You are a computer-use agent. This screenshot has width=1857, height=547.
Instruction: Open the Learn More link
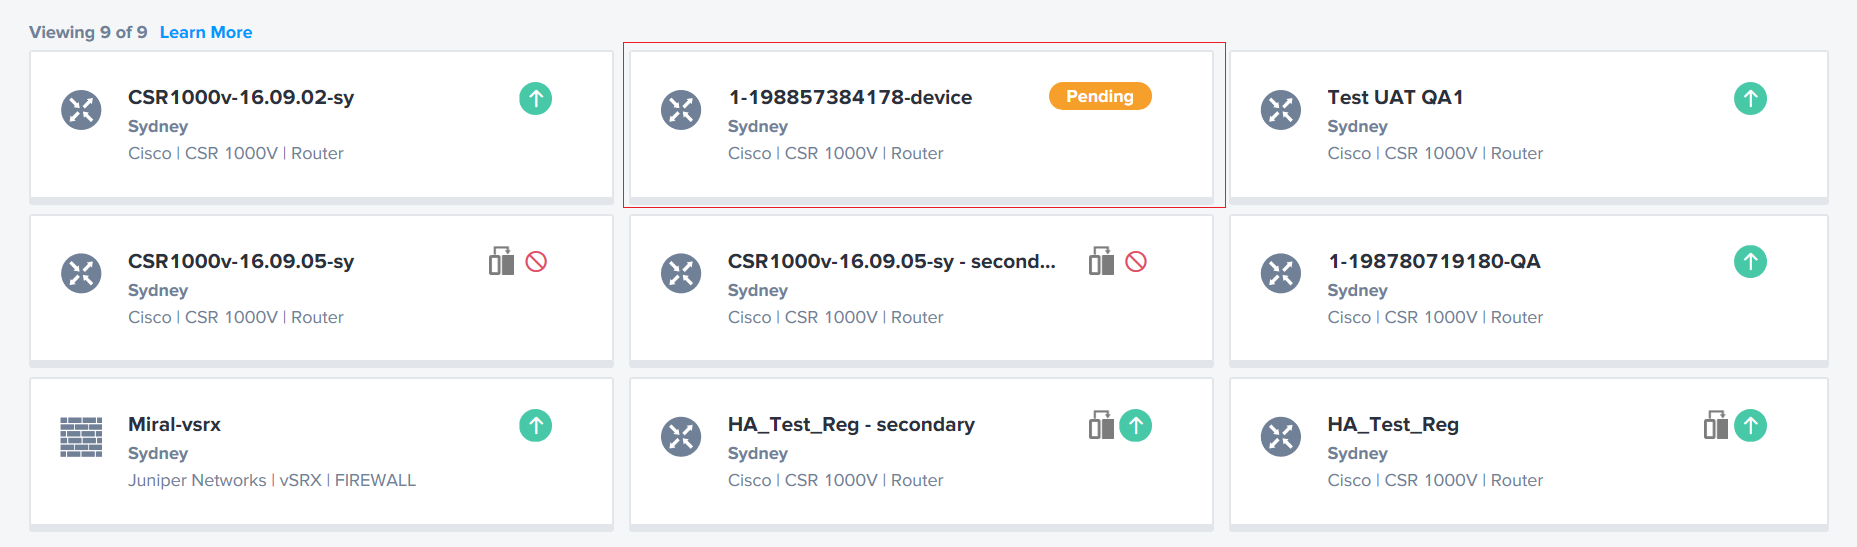(206, 32)
